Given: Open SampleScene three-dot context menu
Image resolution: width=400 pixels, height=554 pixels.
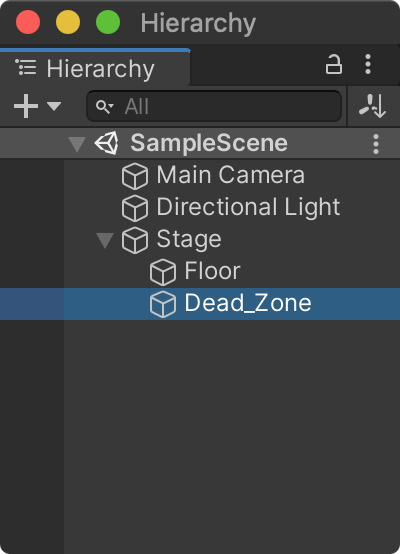Looking at the screenshot, I should pyautogui.click(x=376, y=144).
